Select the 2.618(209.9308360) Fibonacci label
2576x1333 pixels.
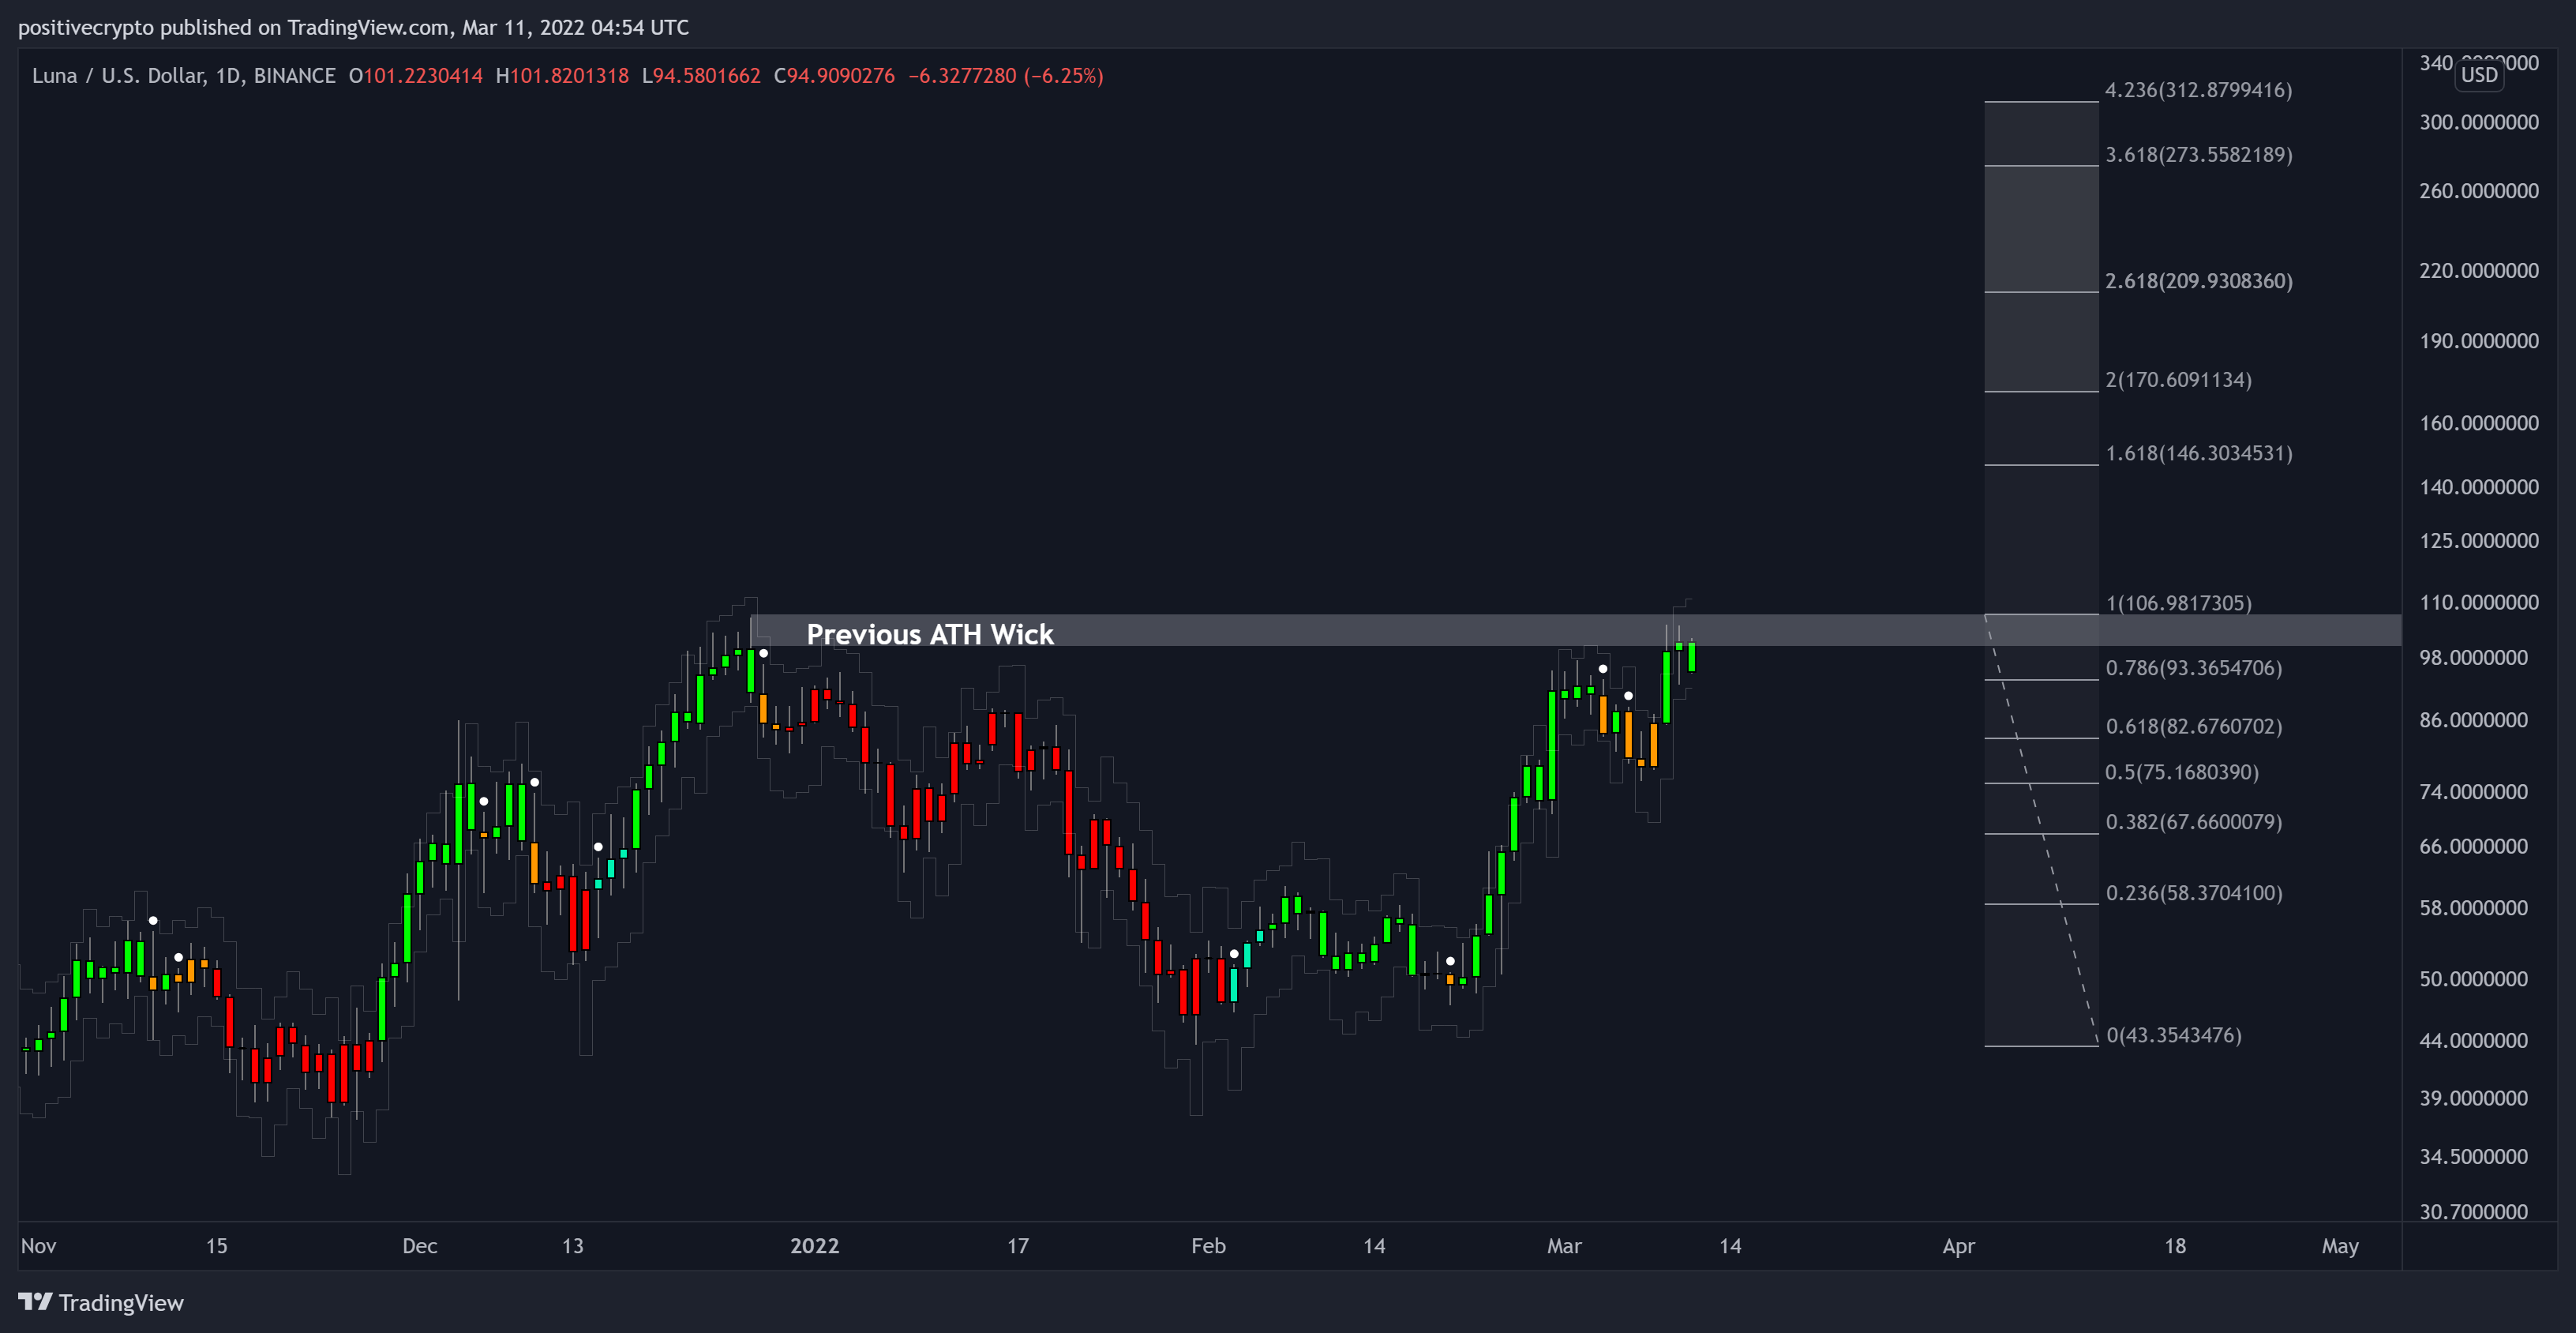coord(2198,281)
